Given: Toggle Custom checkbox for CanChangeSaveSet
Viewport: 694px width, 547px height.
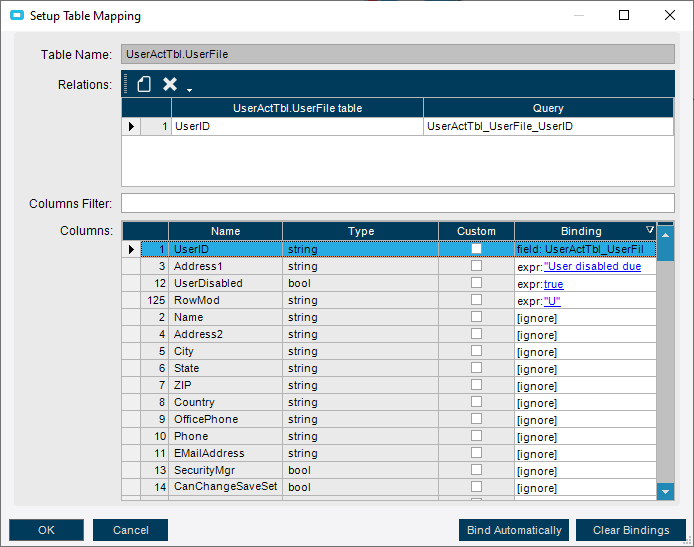Looking at the screenshot, I should point(476,486).
